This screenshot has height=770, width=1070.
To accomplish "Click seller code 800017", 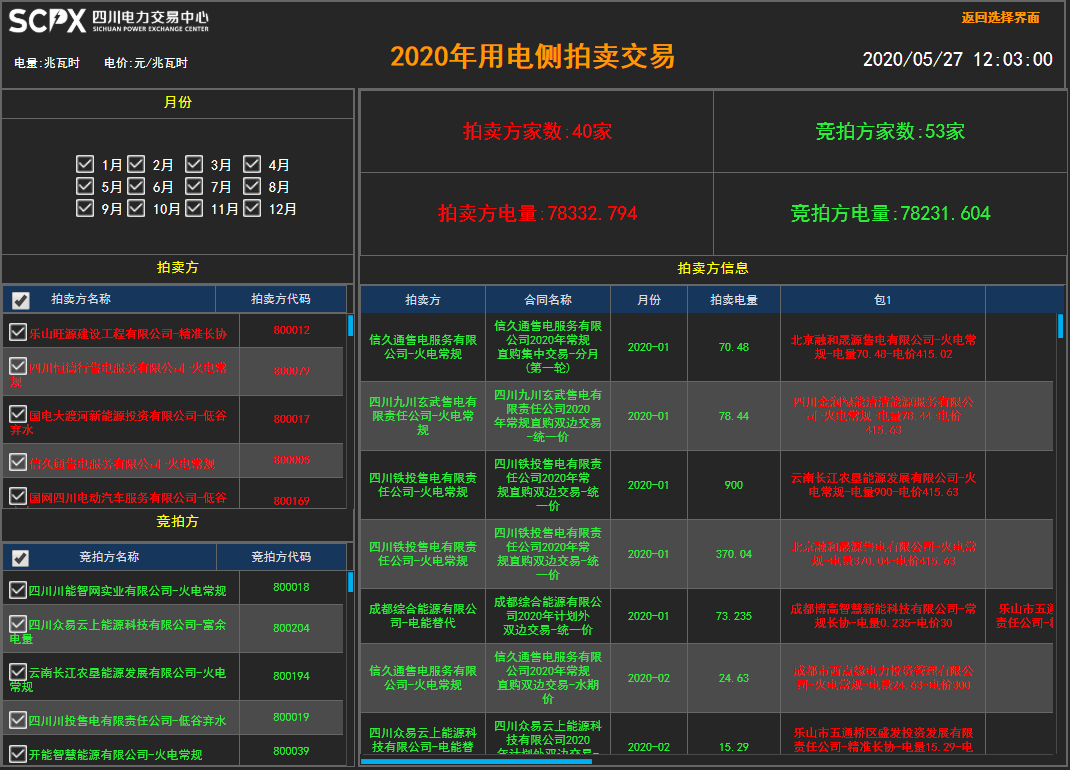I will [291, 419].
